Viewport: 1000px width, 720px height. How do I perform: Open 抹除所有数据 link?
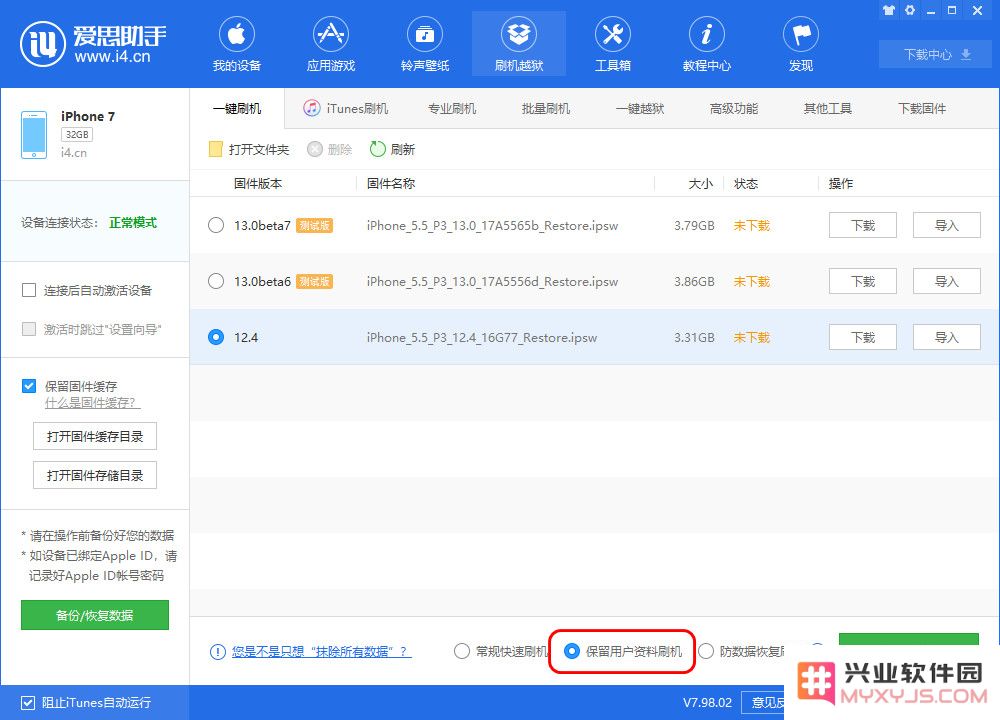point(321,652)
